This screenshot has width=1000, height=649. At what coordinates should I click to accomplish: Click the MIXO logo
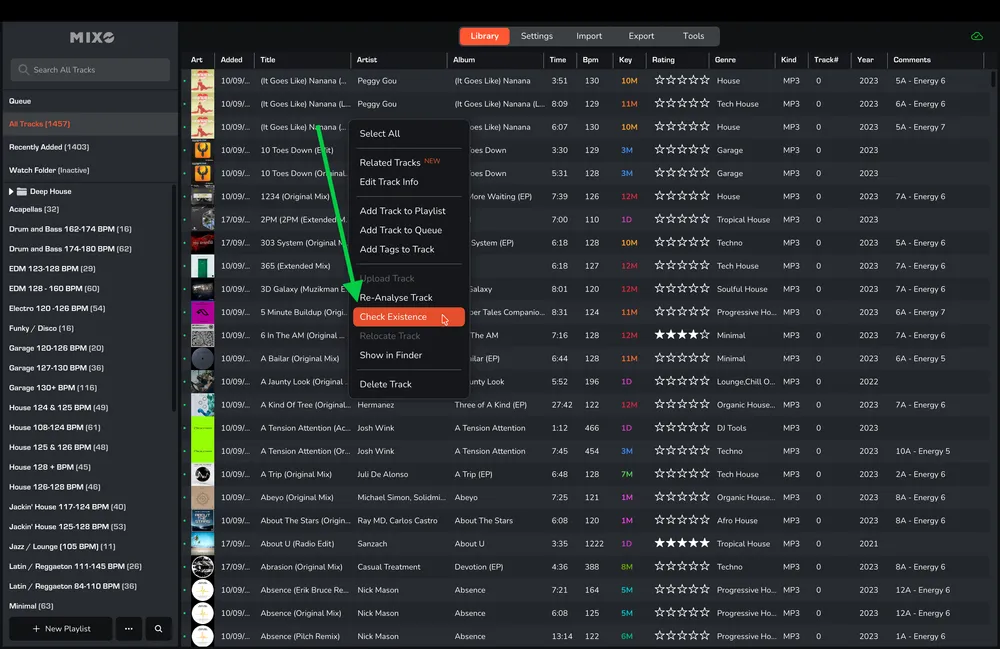pos(92,38)
